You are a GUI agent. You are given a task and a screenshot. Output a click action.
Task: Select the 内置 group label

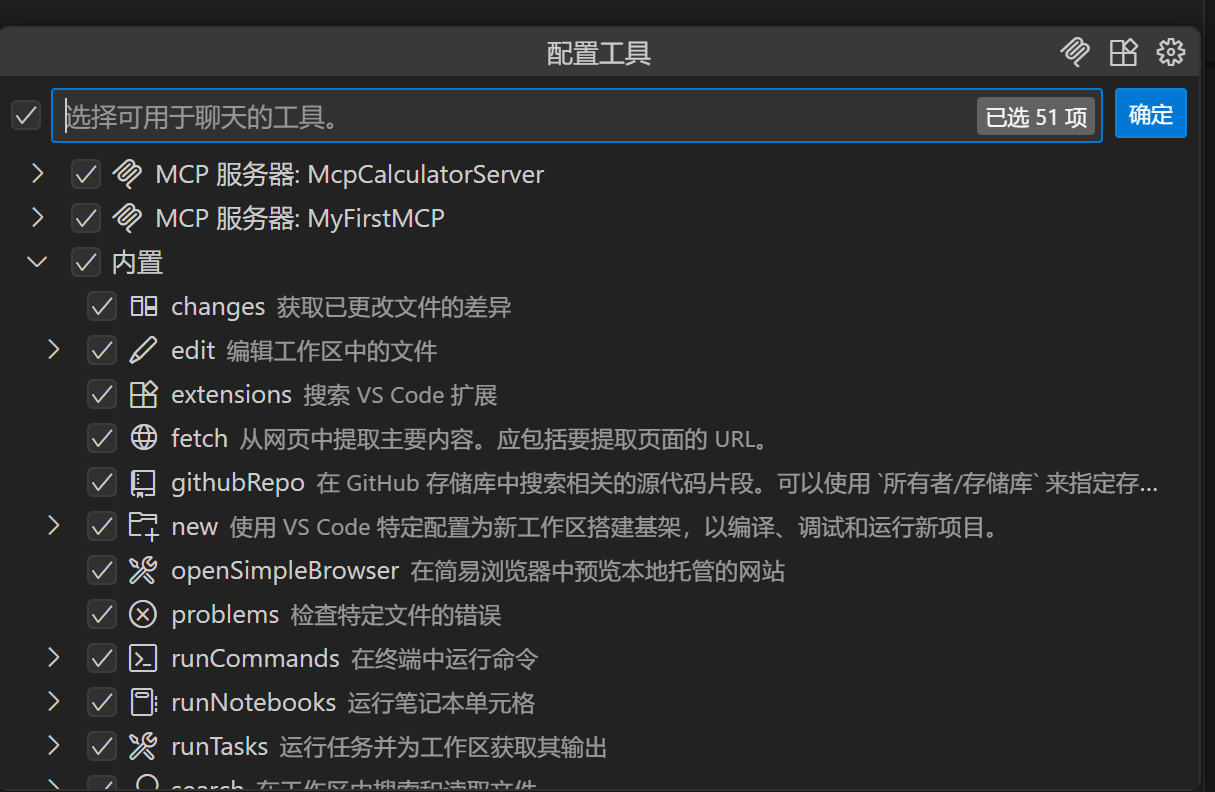[x=137, y=262]
